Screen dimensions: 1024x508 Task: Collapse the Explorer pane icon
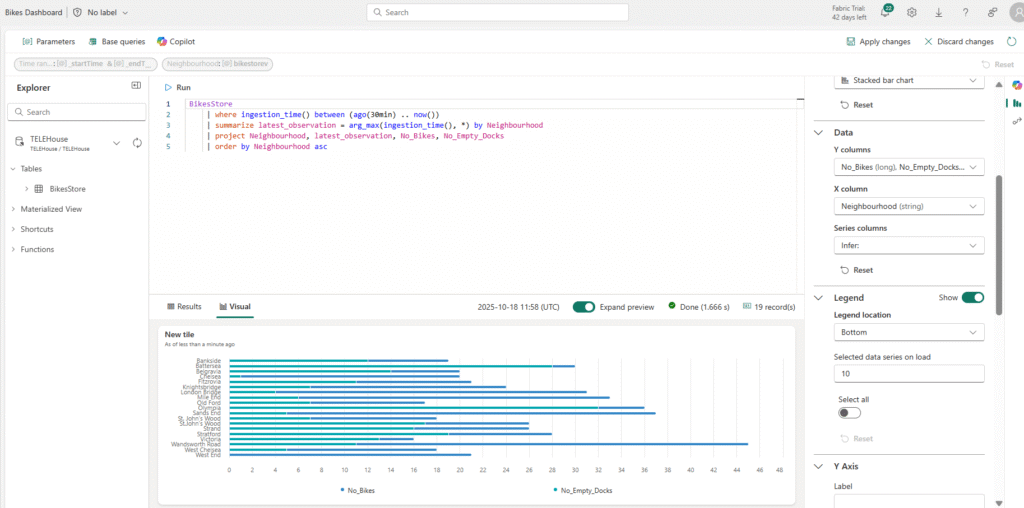point(136,87)
